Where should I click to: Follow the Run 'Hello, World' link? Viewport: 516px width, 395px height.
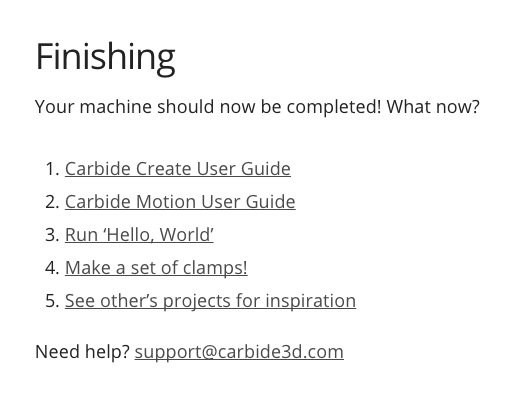point(139,234)
